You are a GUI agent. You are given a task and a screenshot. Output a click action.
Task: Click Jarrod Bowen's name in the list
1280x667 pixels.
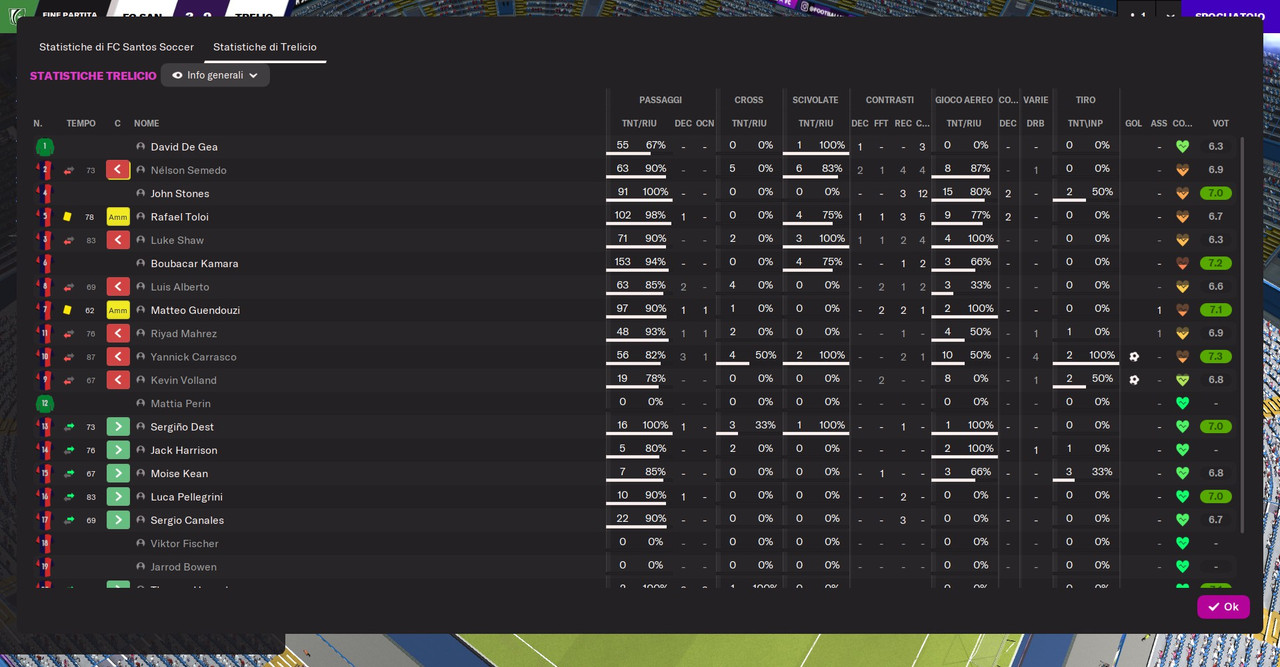pos(185,567)
